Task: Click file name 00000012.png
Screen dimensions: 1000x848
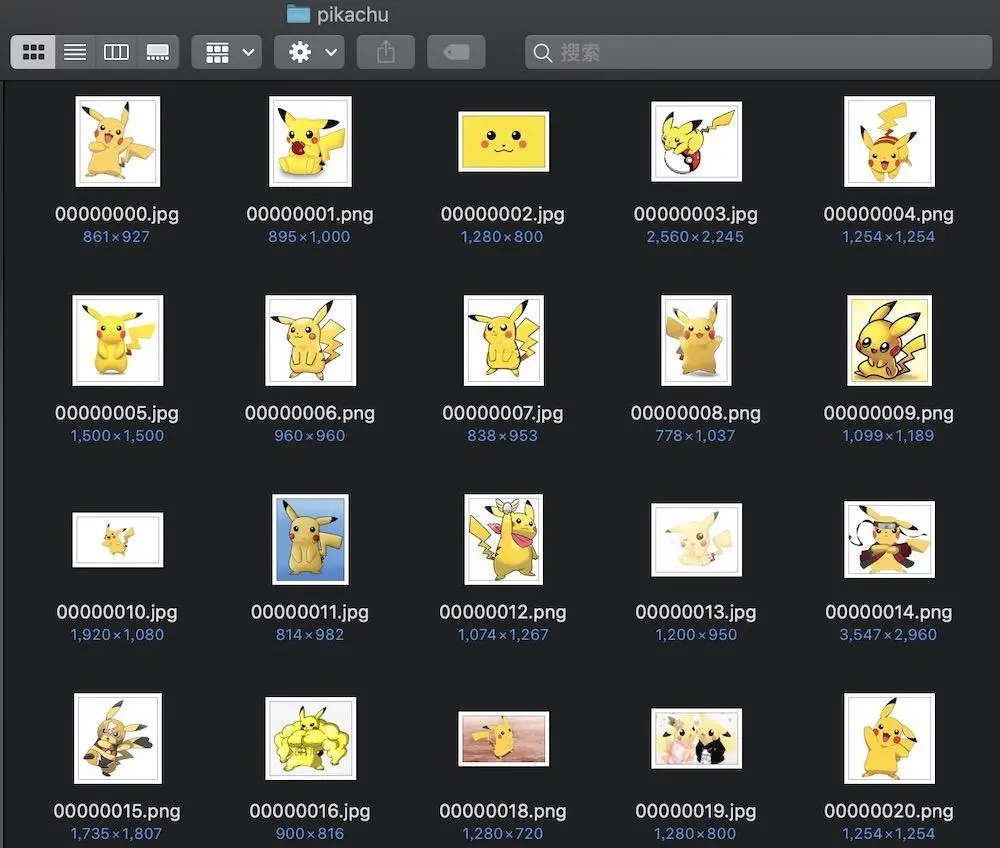Action: [503, 611]
